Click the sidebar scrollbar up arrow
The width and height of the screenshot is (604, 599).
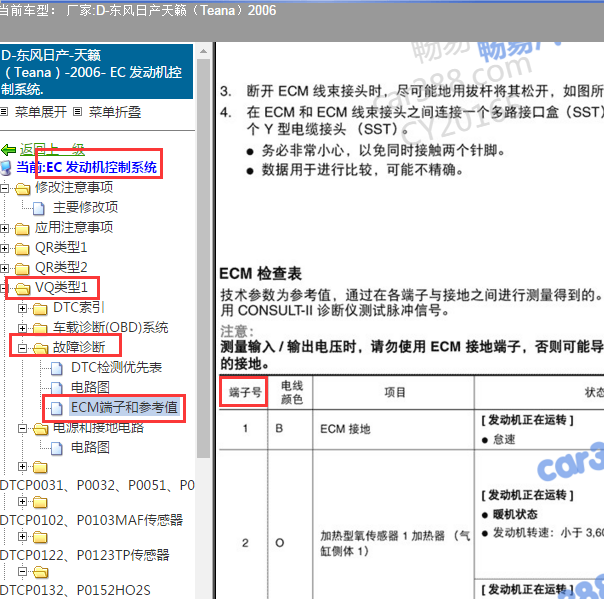point(203,51)
